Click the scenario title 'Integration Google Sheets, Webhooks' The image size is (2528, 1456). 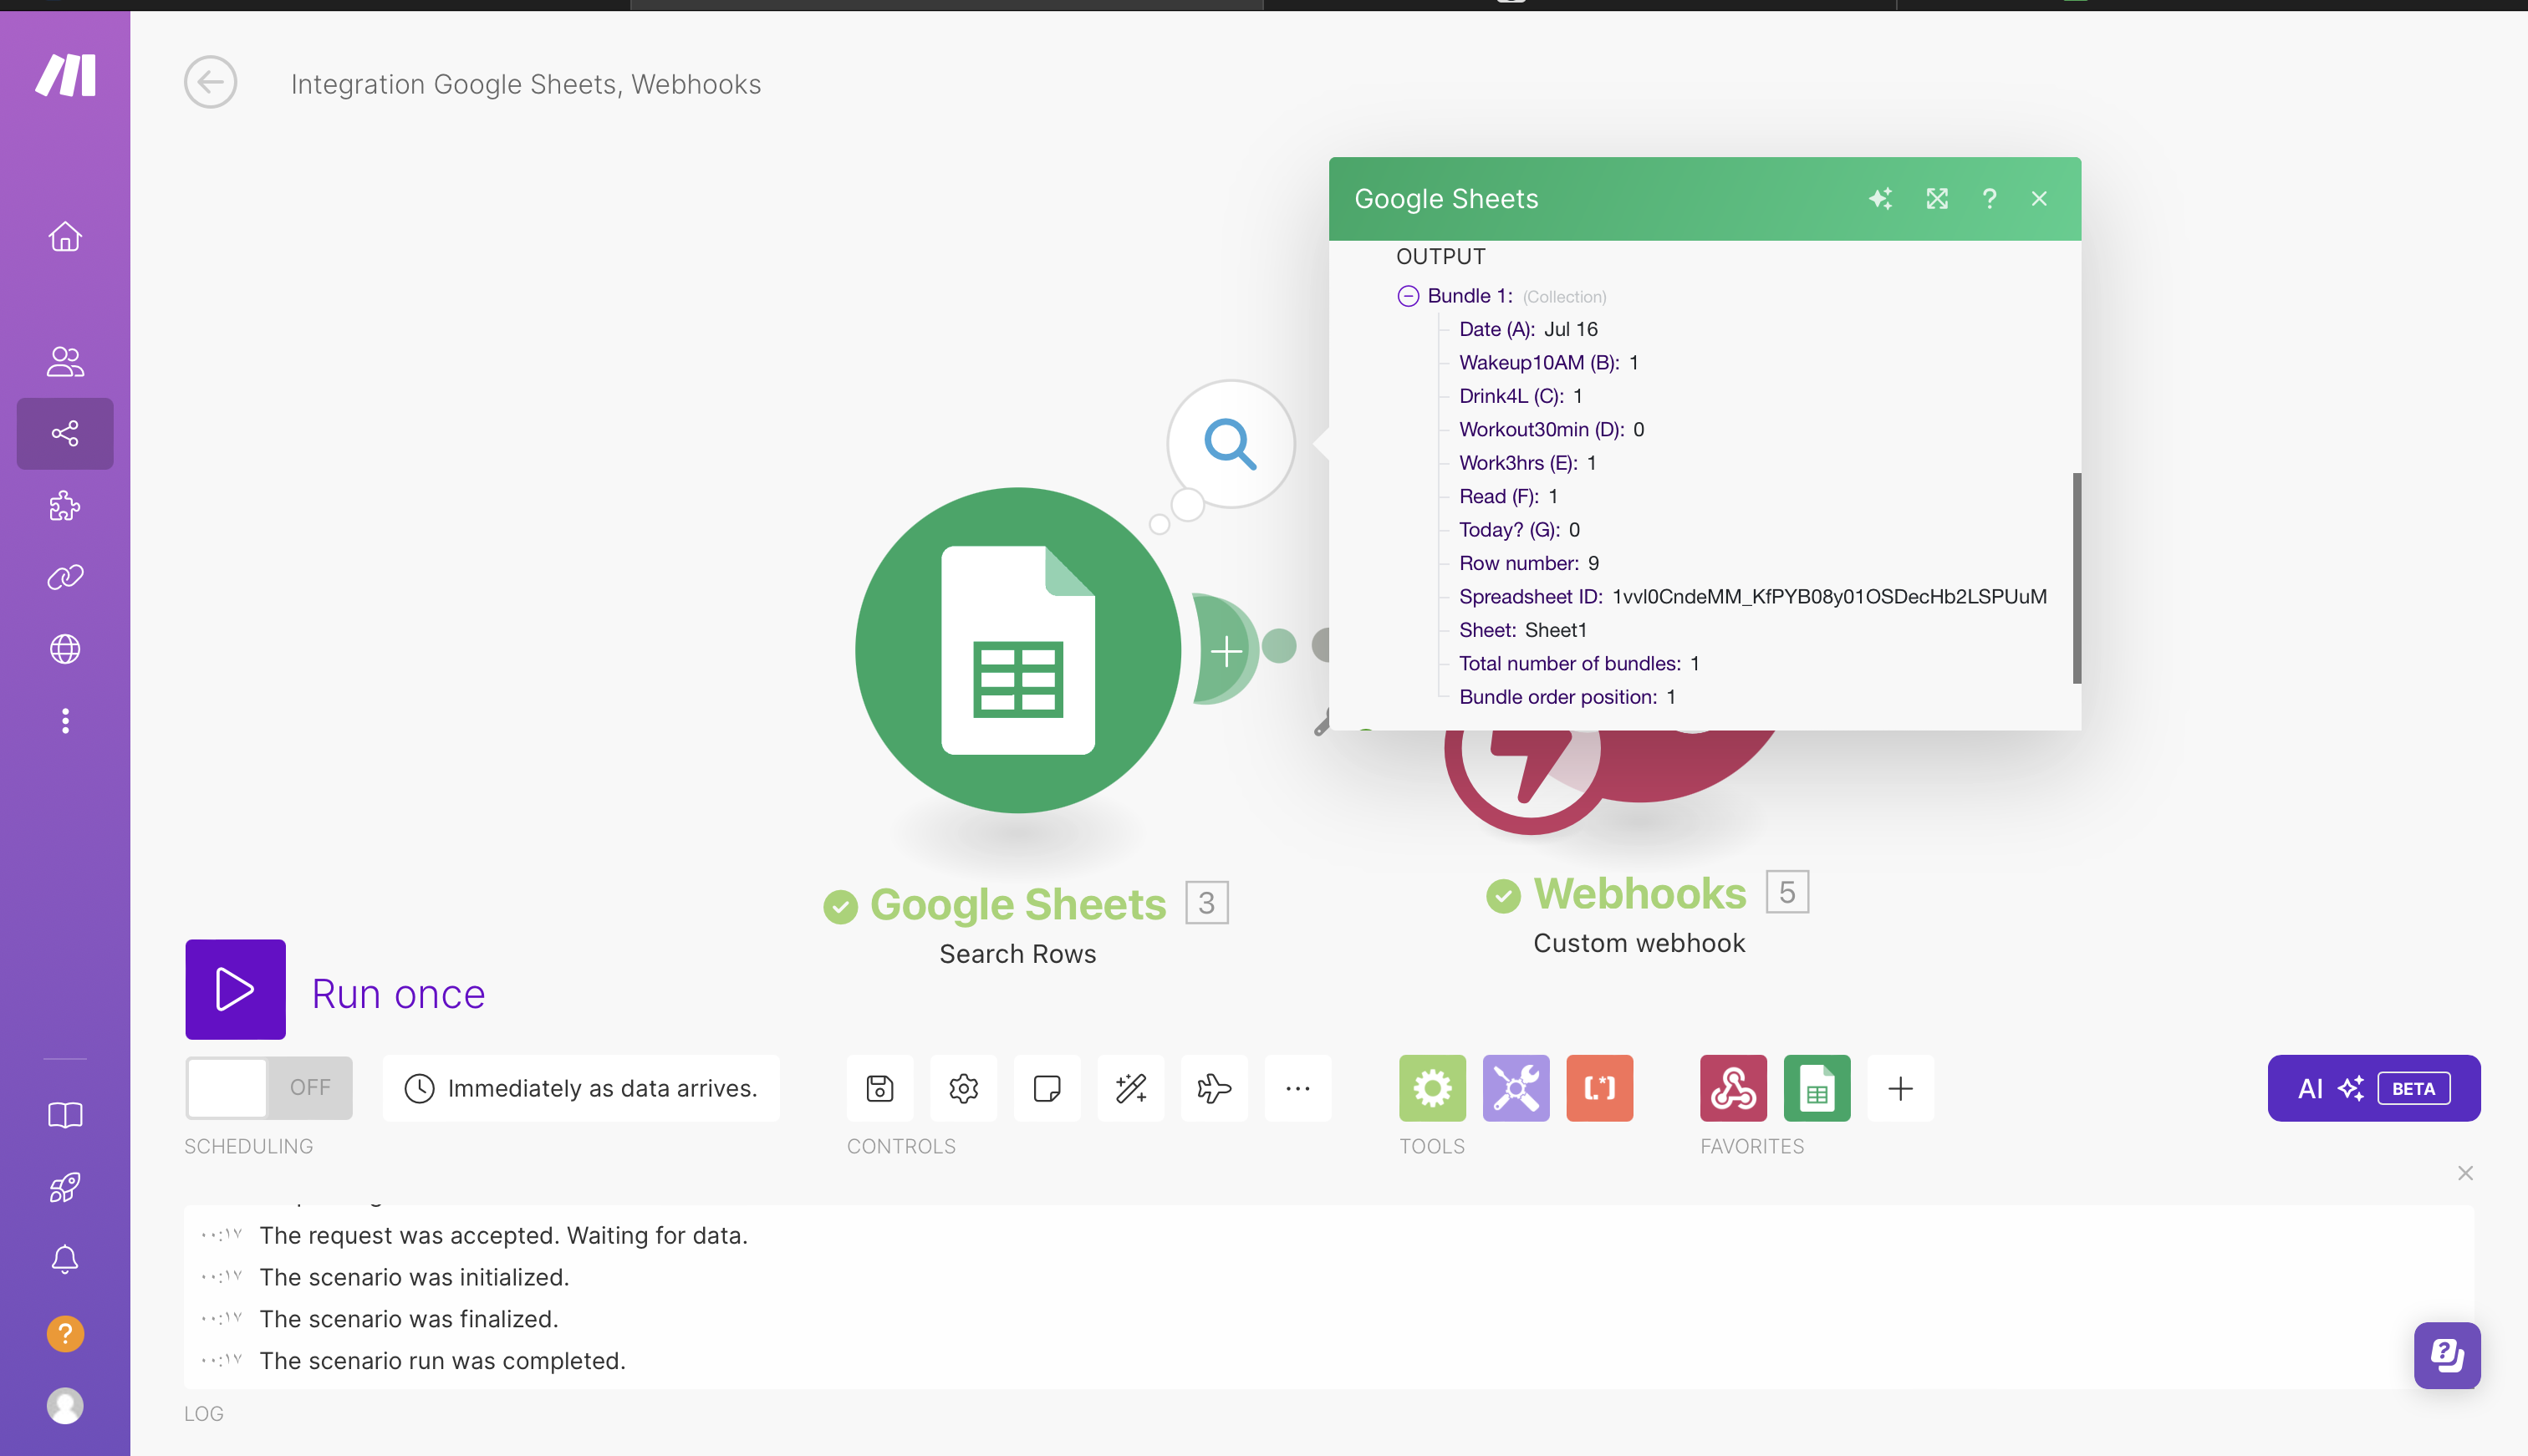pos(526,84)
